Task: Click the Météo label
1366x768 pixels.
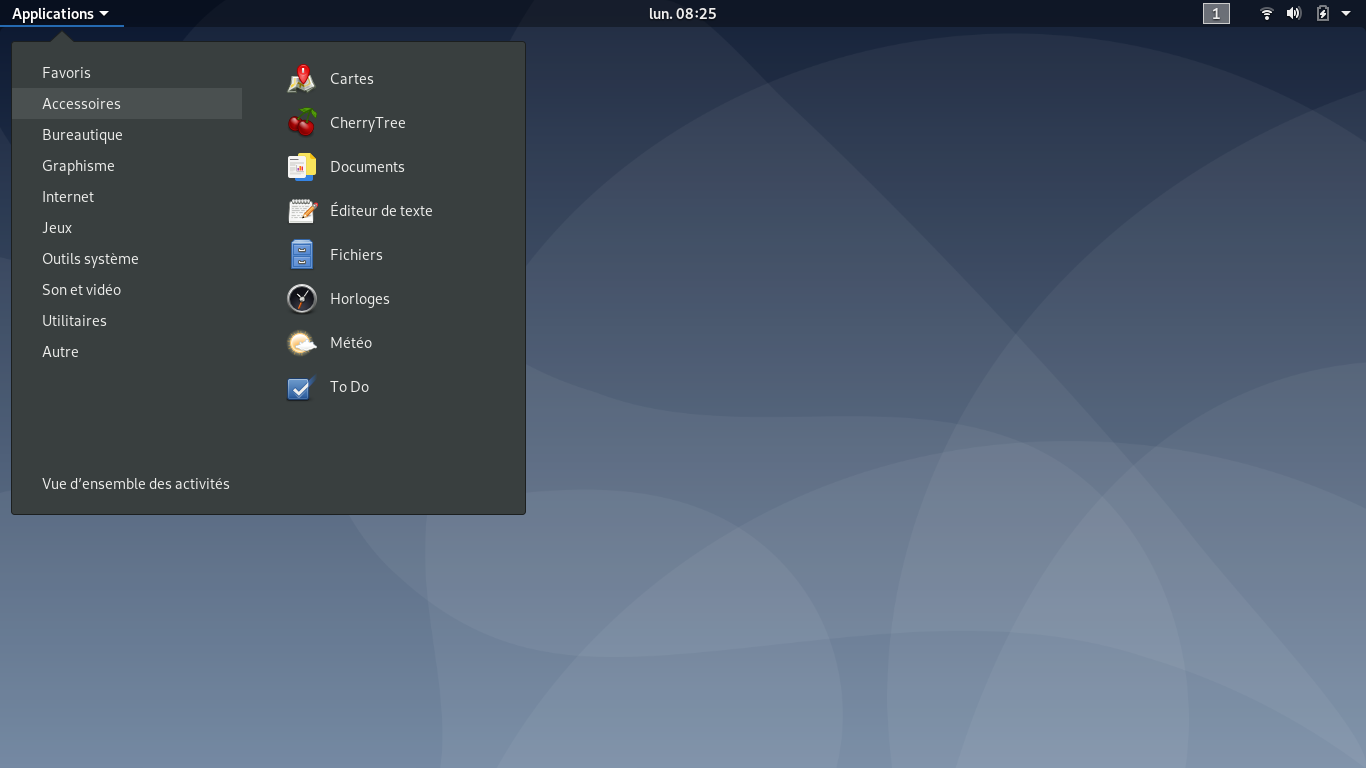Action: (x=351, y=343)
